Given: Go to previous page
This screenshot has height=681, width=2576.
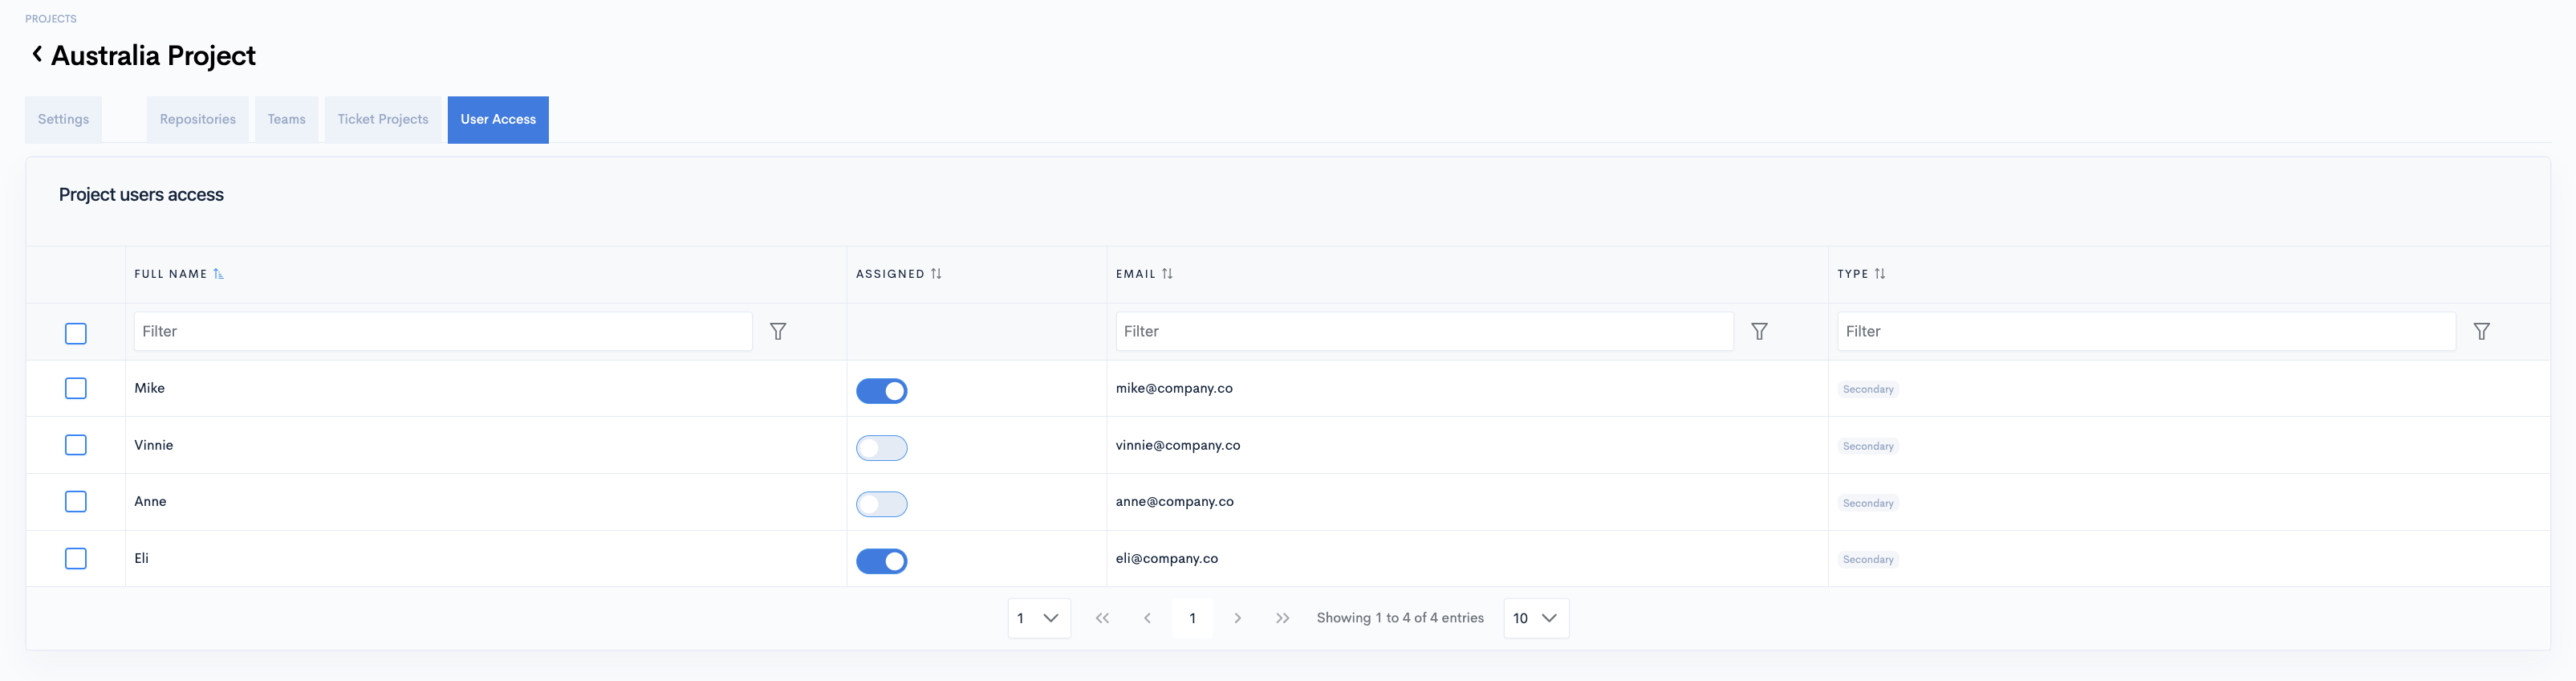Looking at the screenshot, I should [x=1147, y=618].
